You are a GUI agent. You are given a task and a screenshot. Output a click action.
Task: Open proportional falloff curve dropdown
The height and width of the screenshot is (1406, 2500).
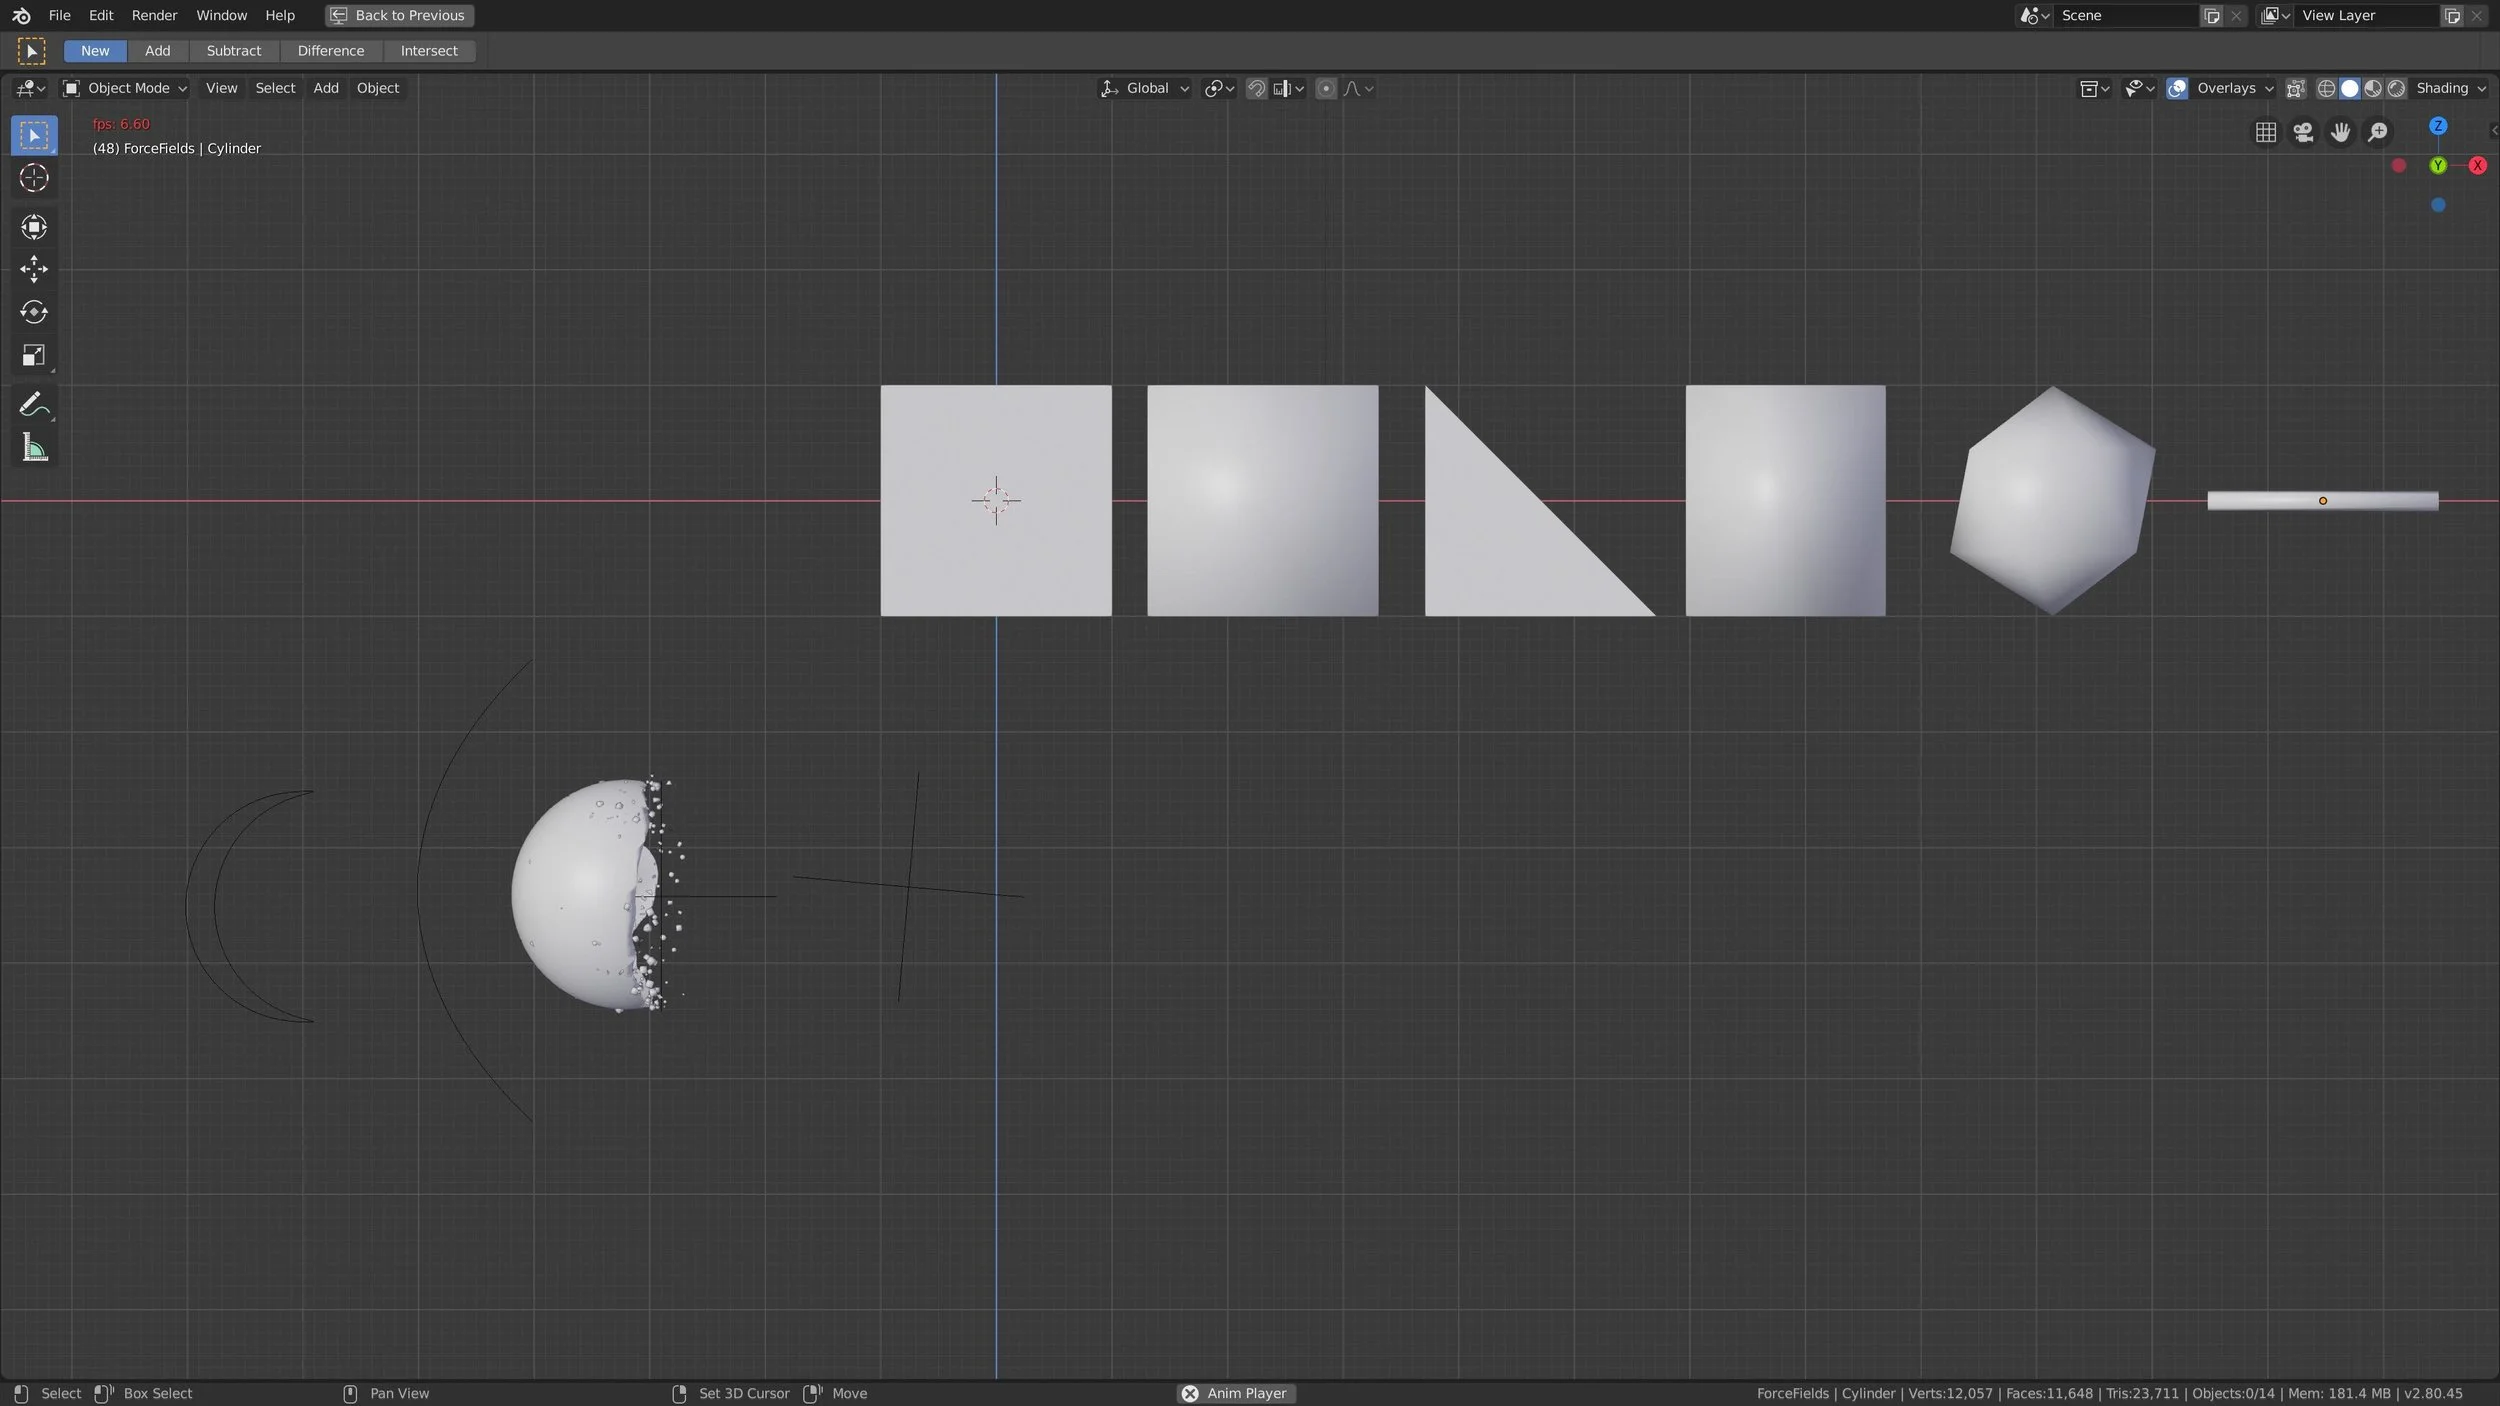tap(1358, 88)
